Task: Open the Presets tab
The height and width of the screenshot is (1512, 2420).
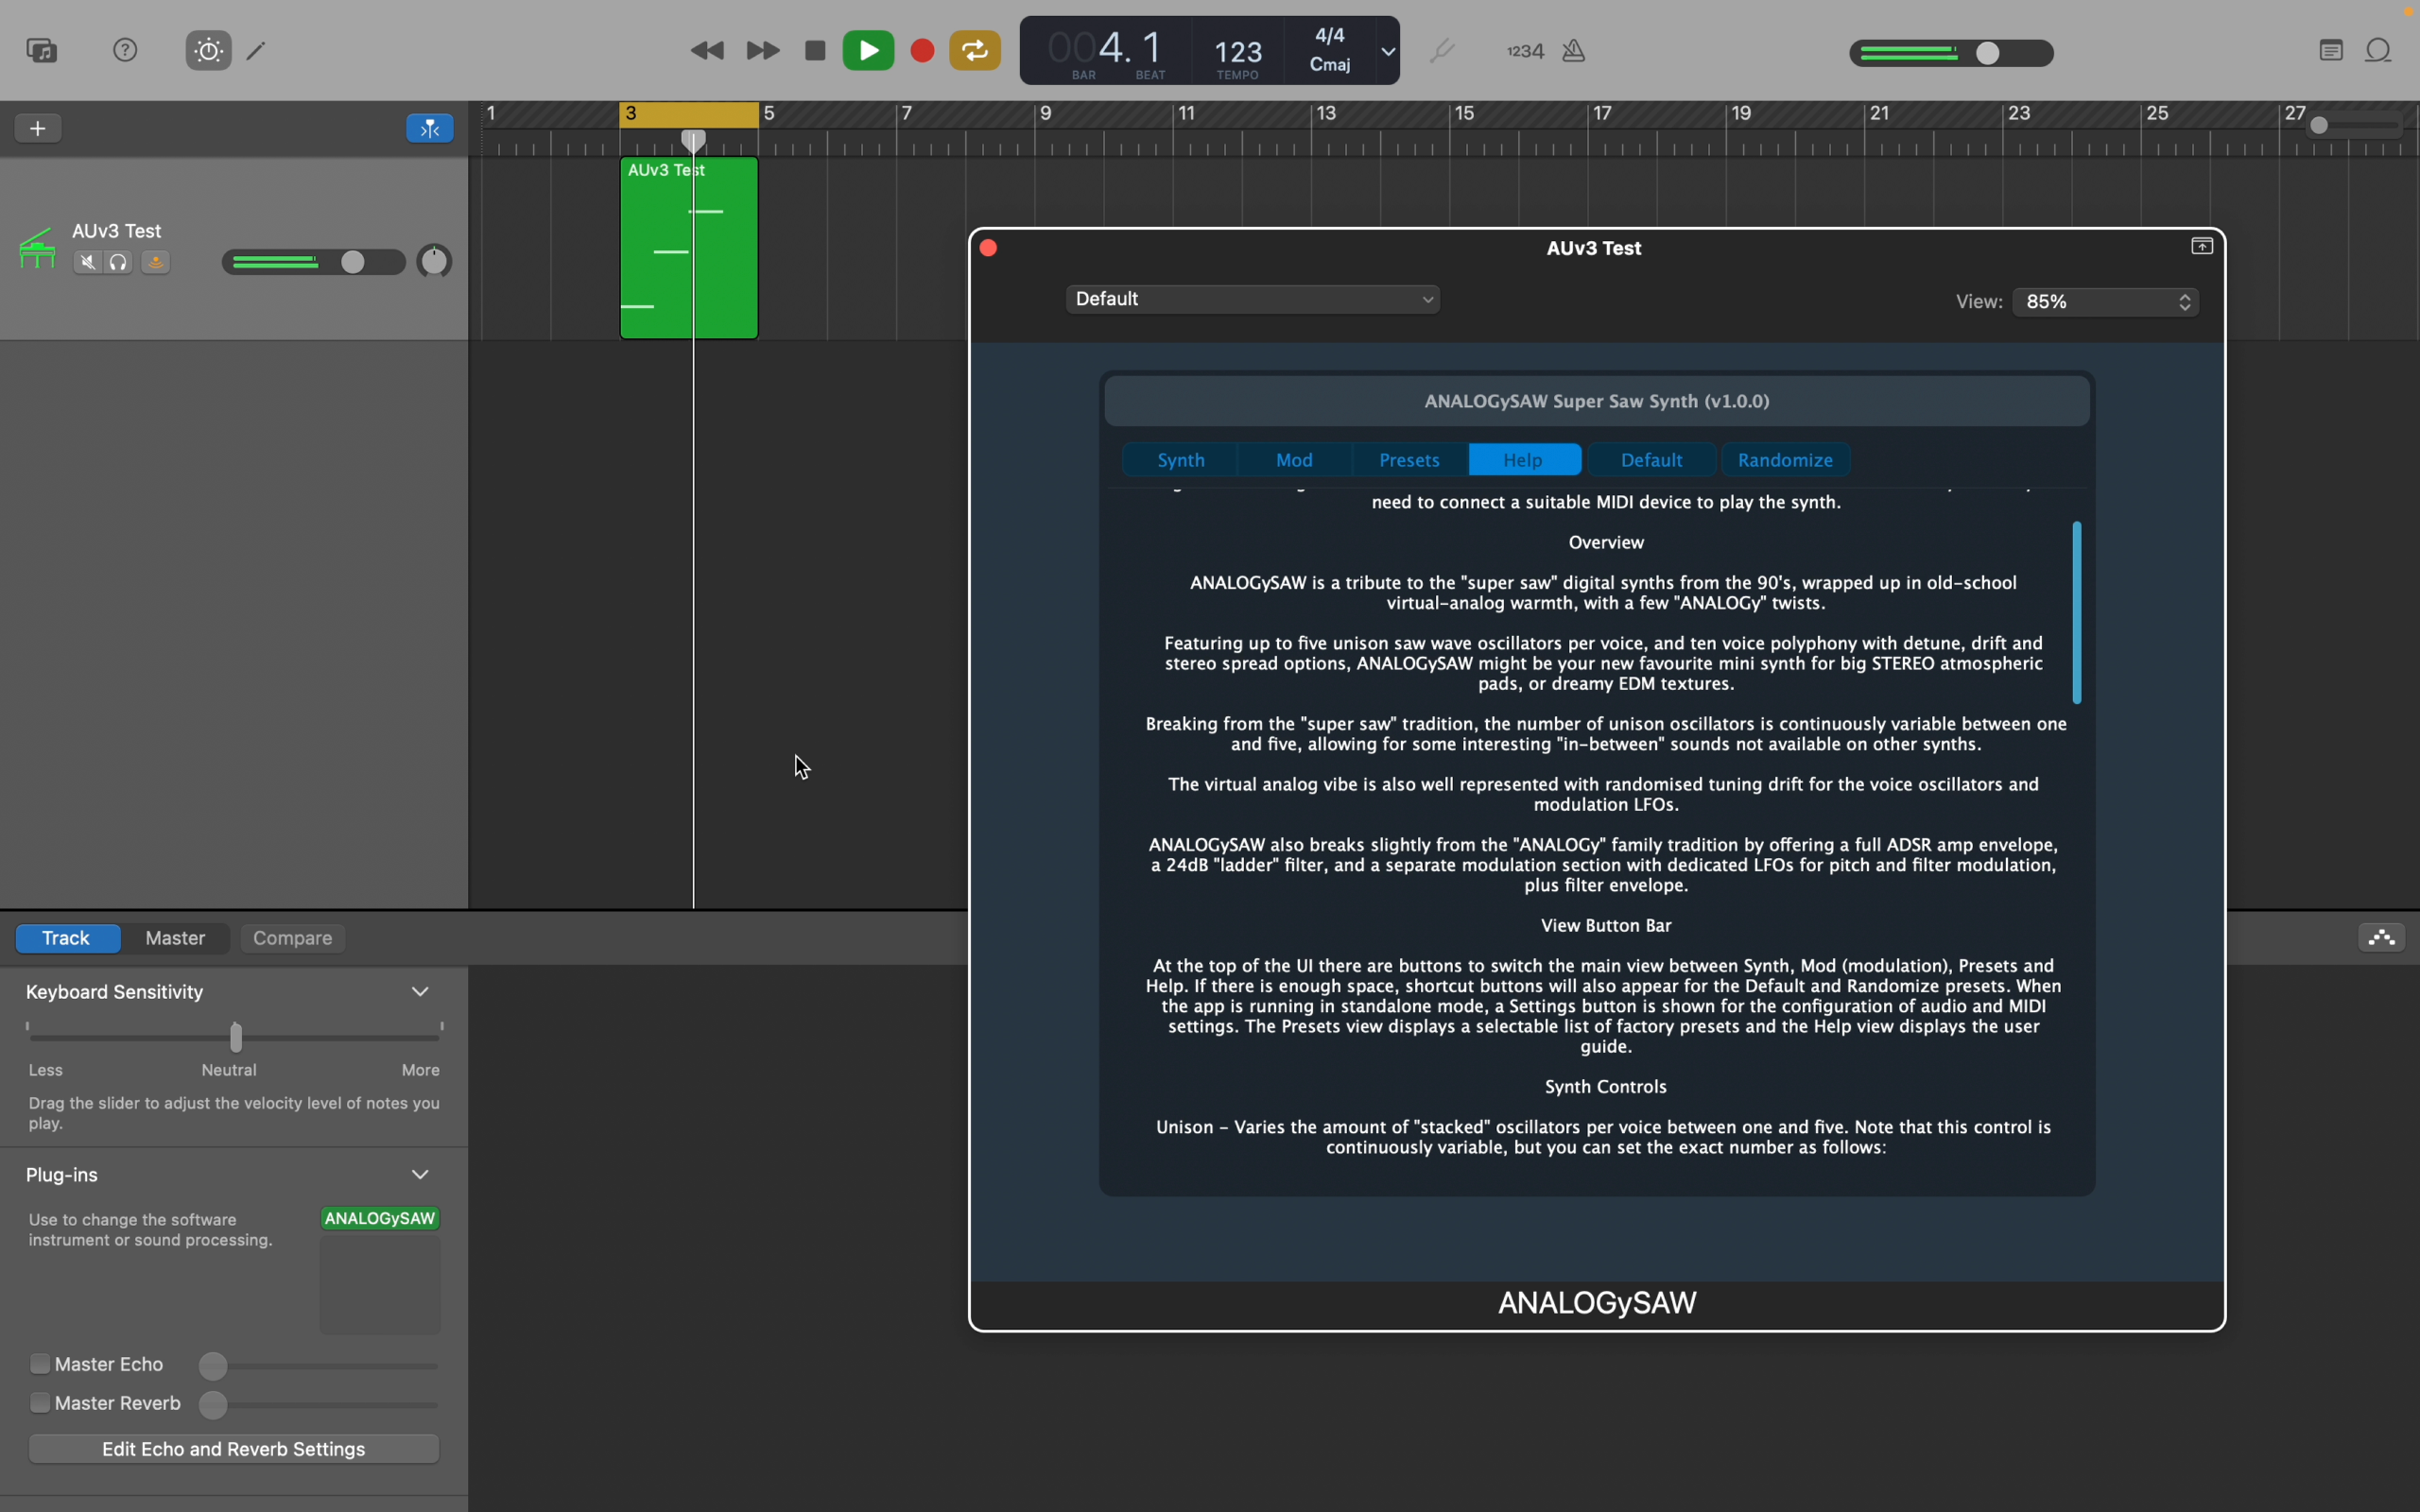Action: coord(1409,460)
